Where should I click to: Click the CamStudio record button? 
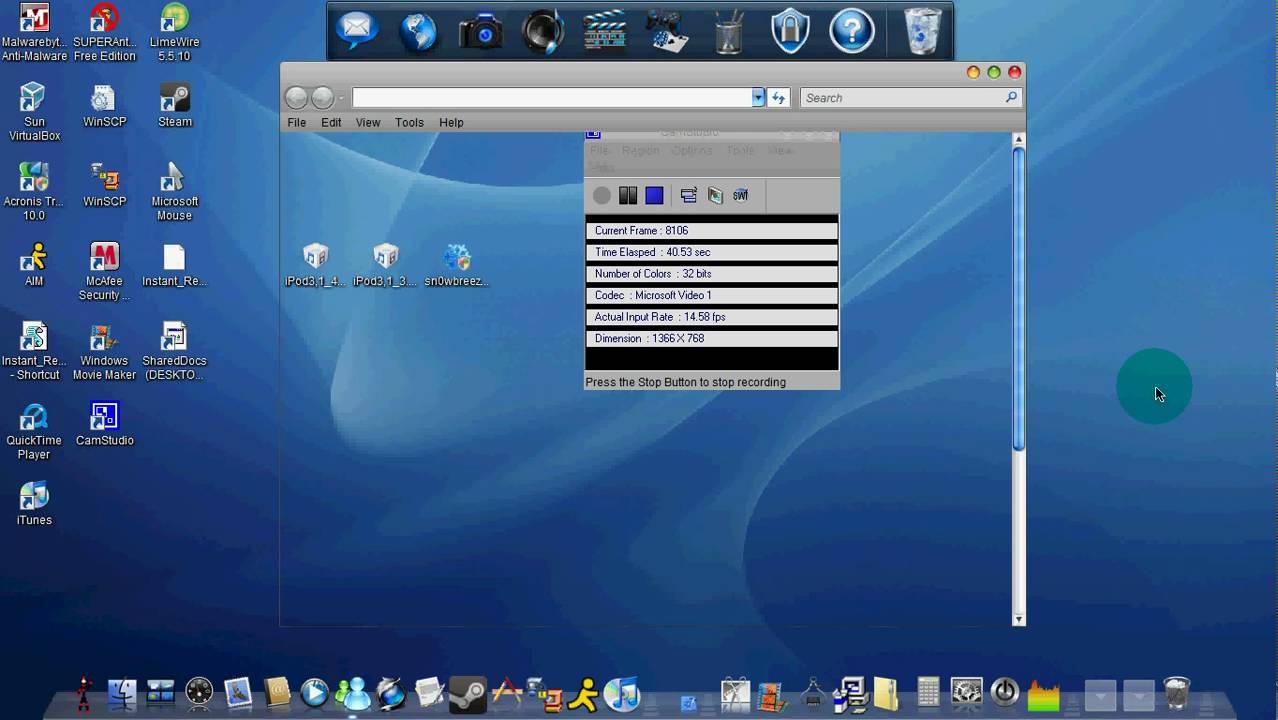pos(601,196)
